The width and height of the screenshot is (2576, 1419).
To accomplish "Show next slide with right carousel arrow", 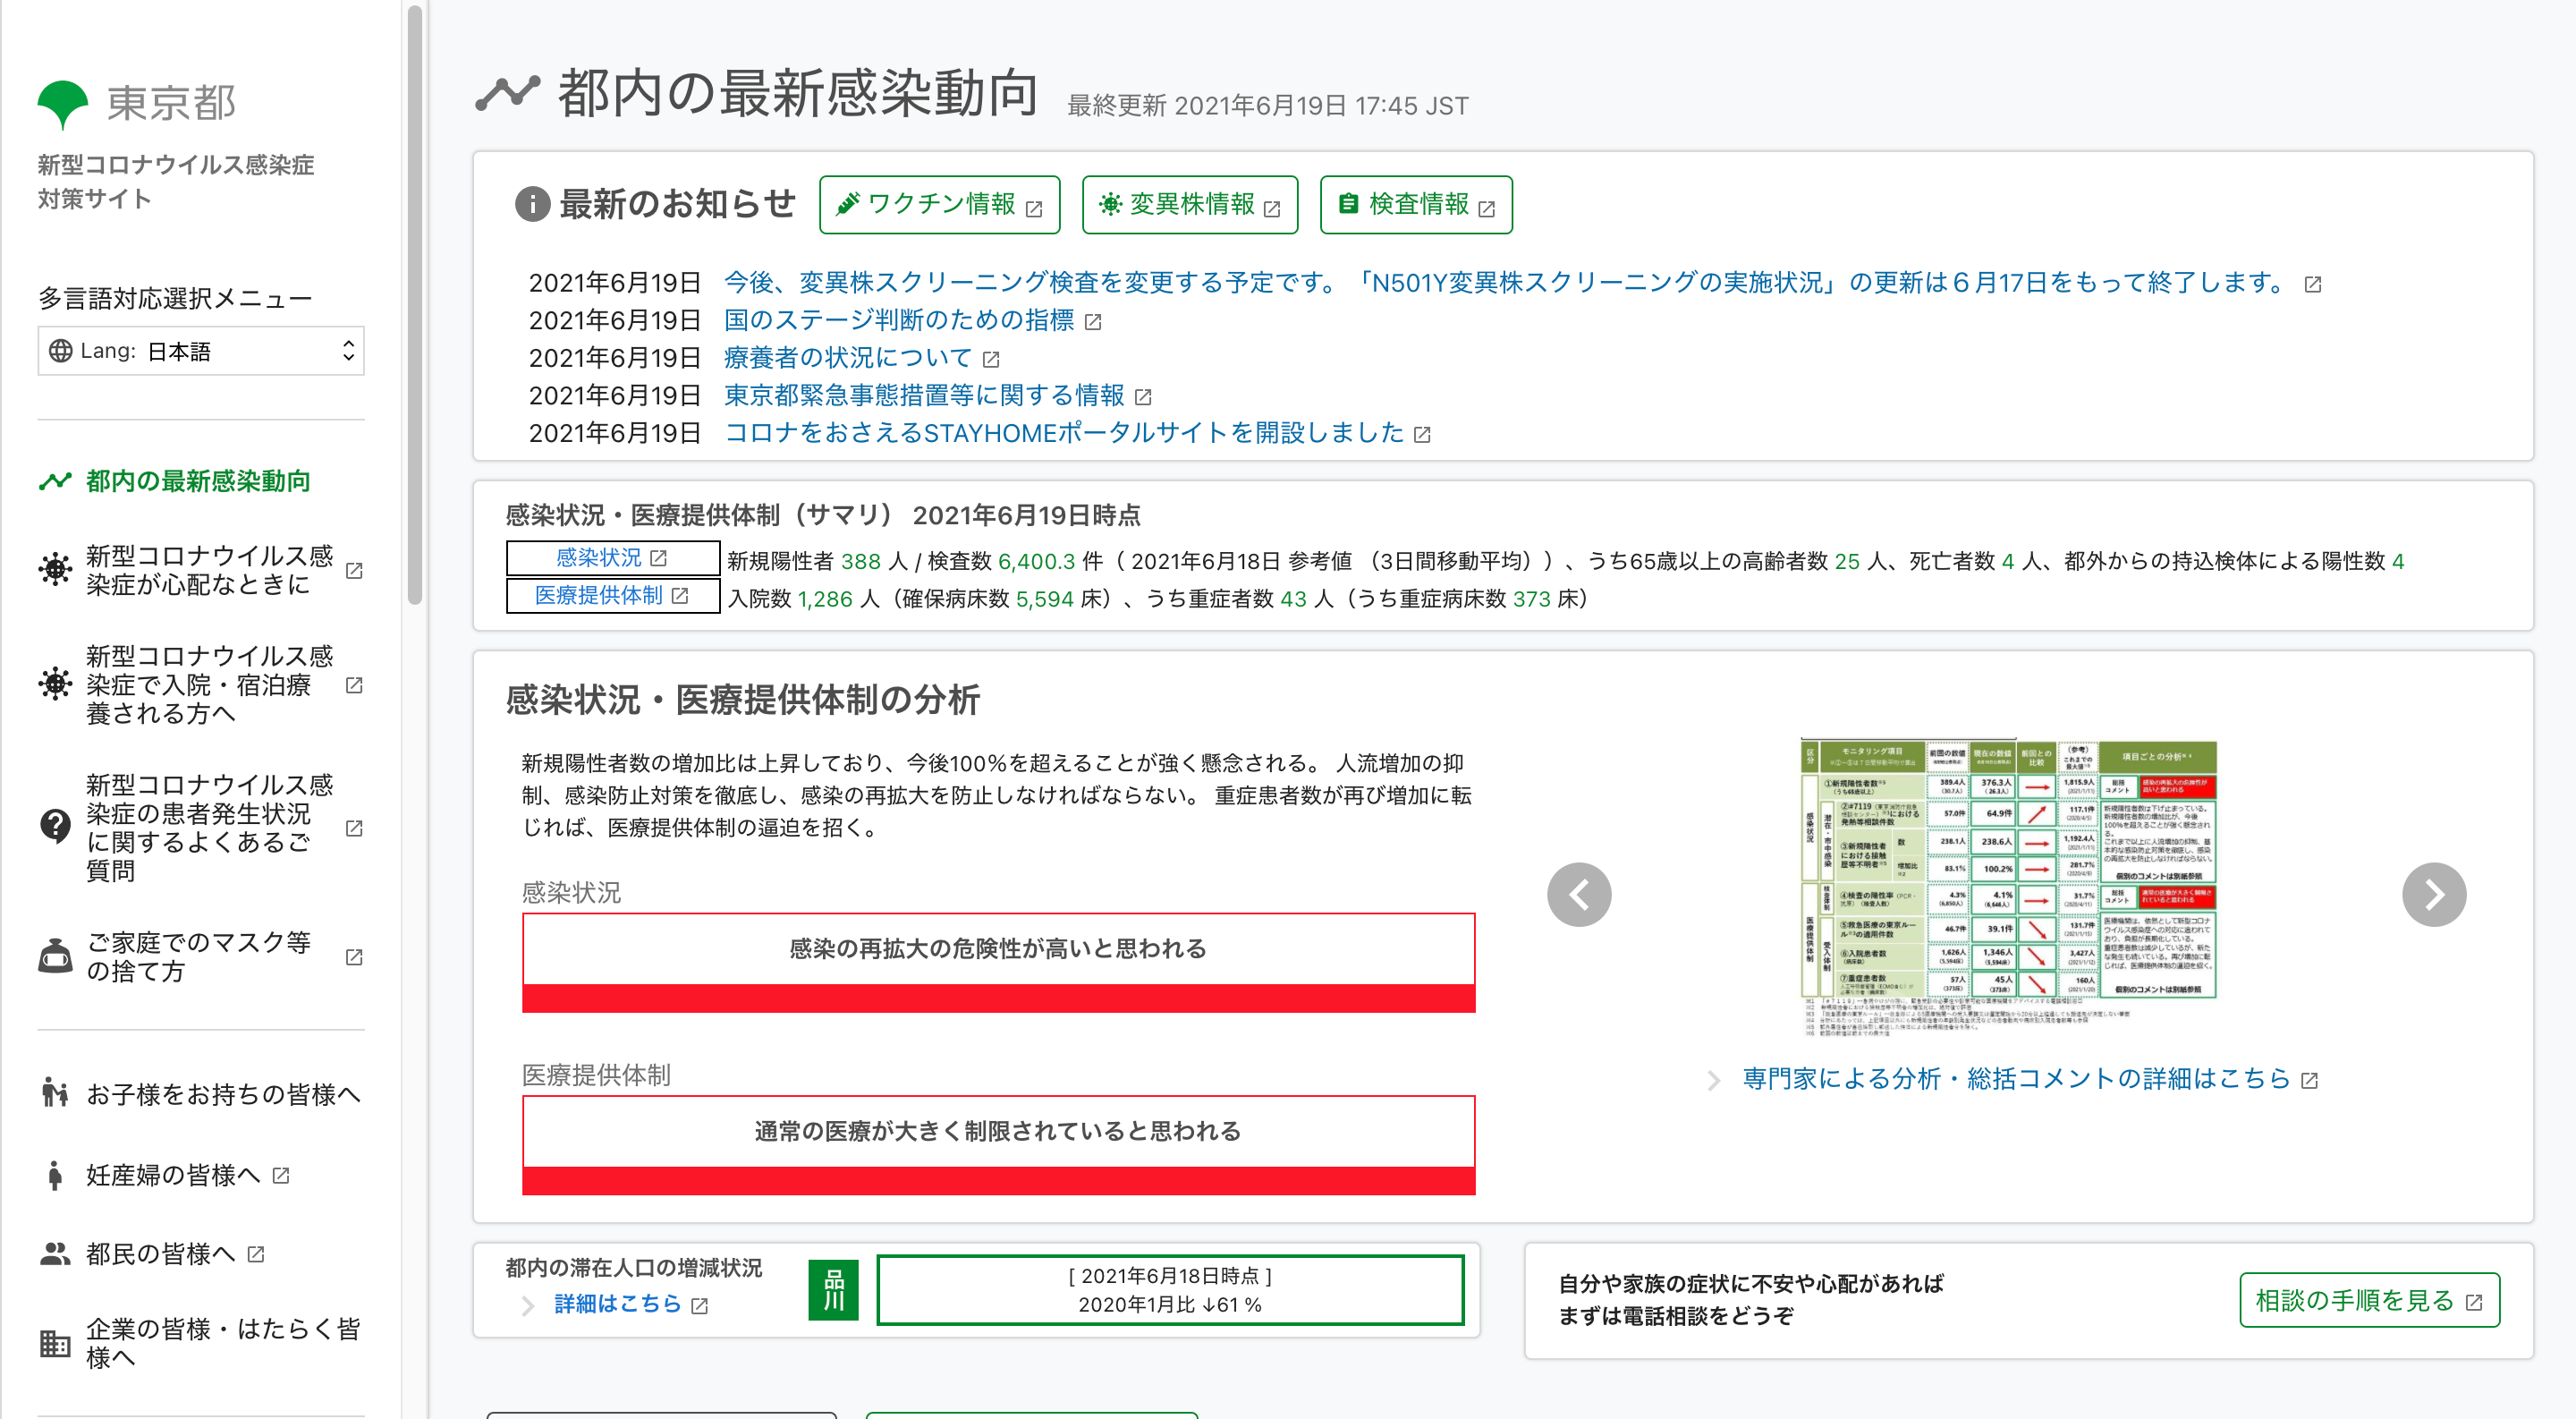I will click(2433, 894).
